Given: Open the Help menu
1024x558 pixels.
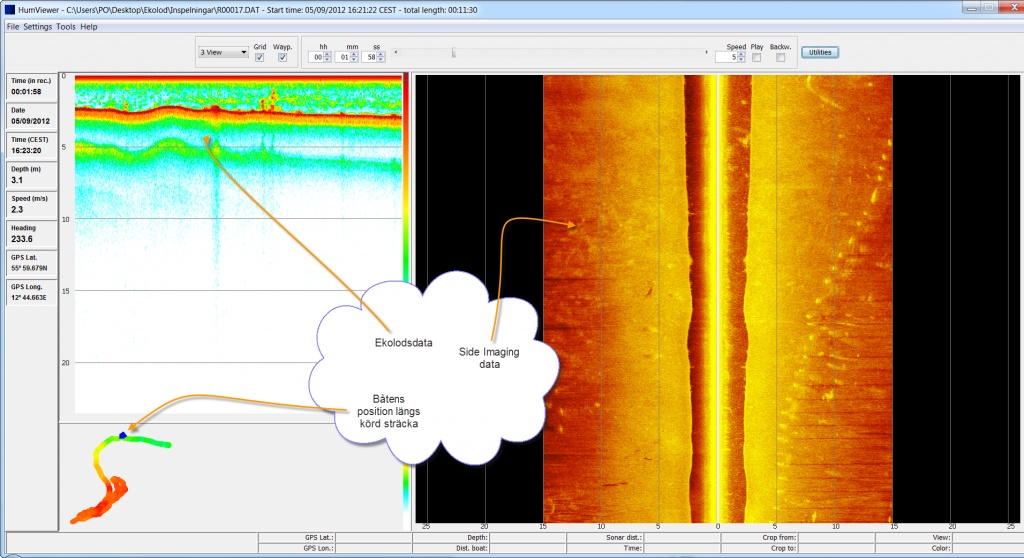Looking at the screenshot, I should coord(89,26).
